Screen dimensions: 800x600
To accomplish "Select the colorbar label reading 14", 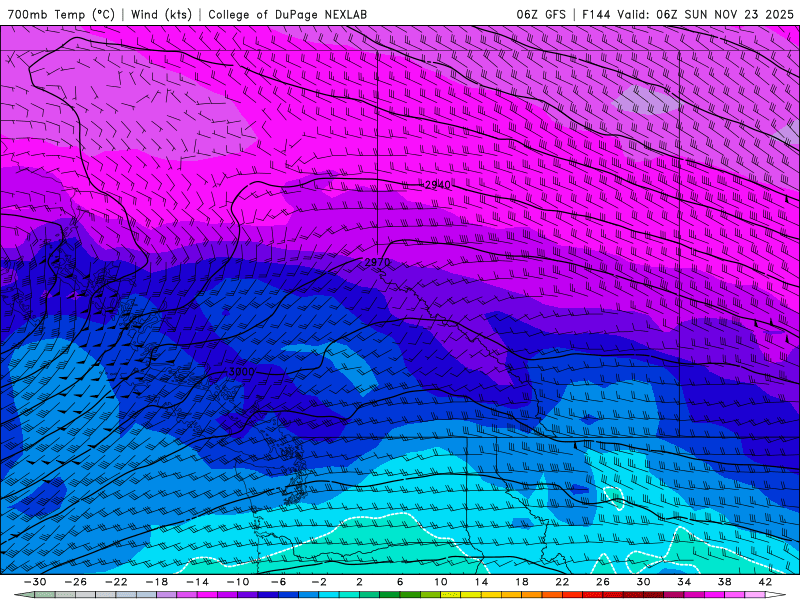I will [x=481, y=582].
